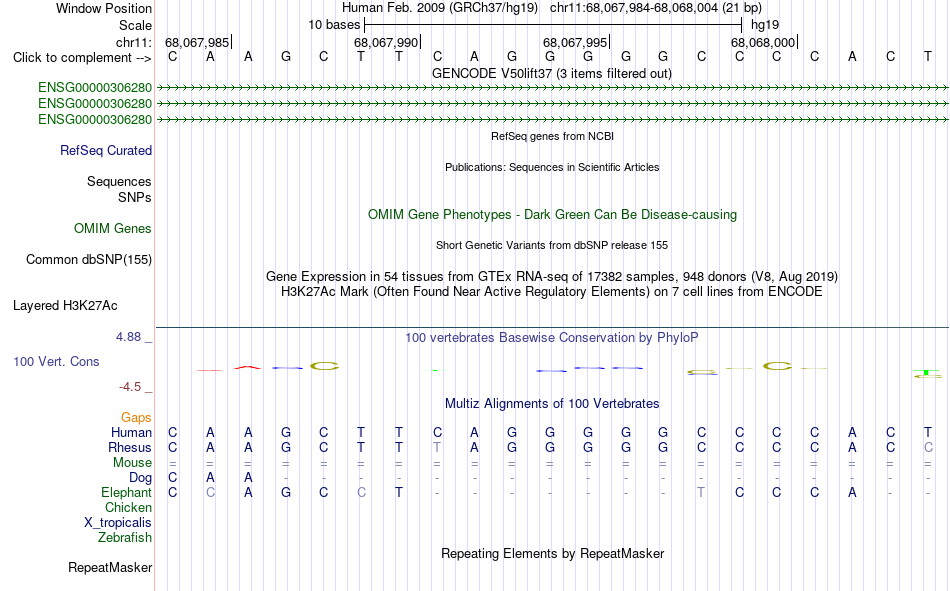950x591 pixels.
Task: Click the -4.5 lower range value
Action: 130,387
